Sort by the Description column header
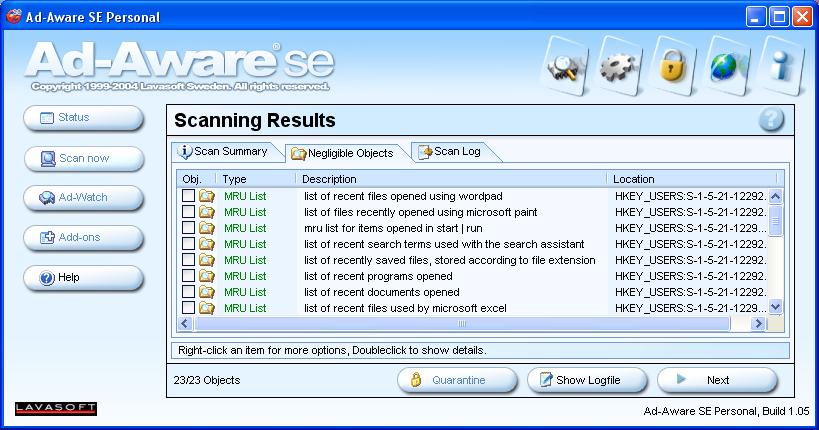The height and width of the screenshot is (430, 819). (451, 179)
